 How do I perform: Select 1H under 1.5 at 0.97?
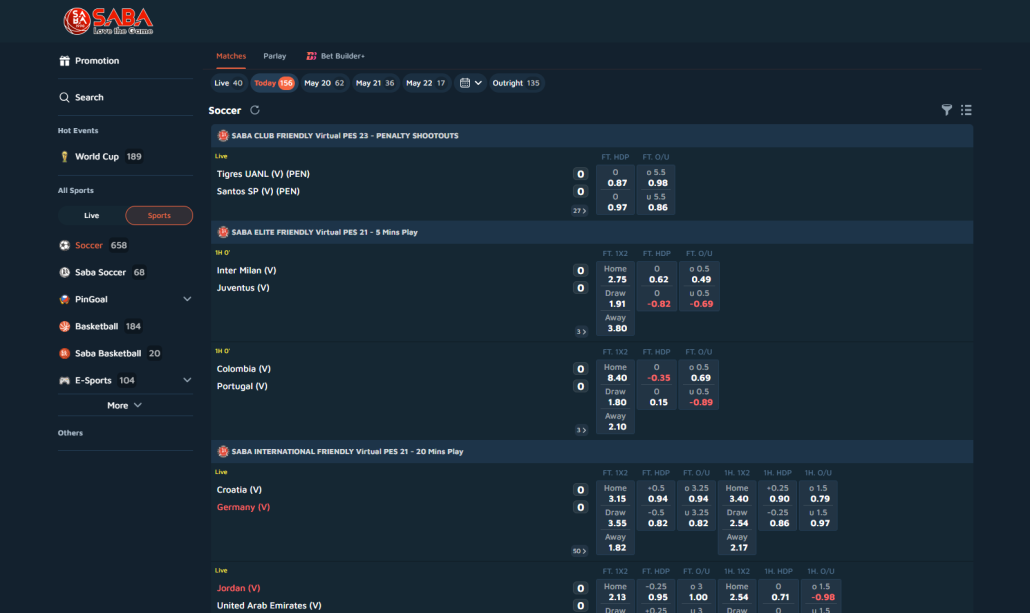(x=818, y=518)
